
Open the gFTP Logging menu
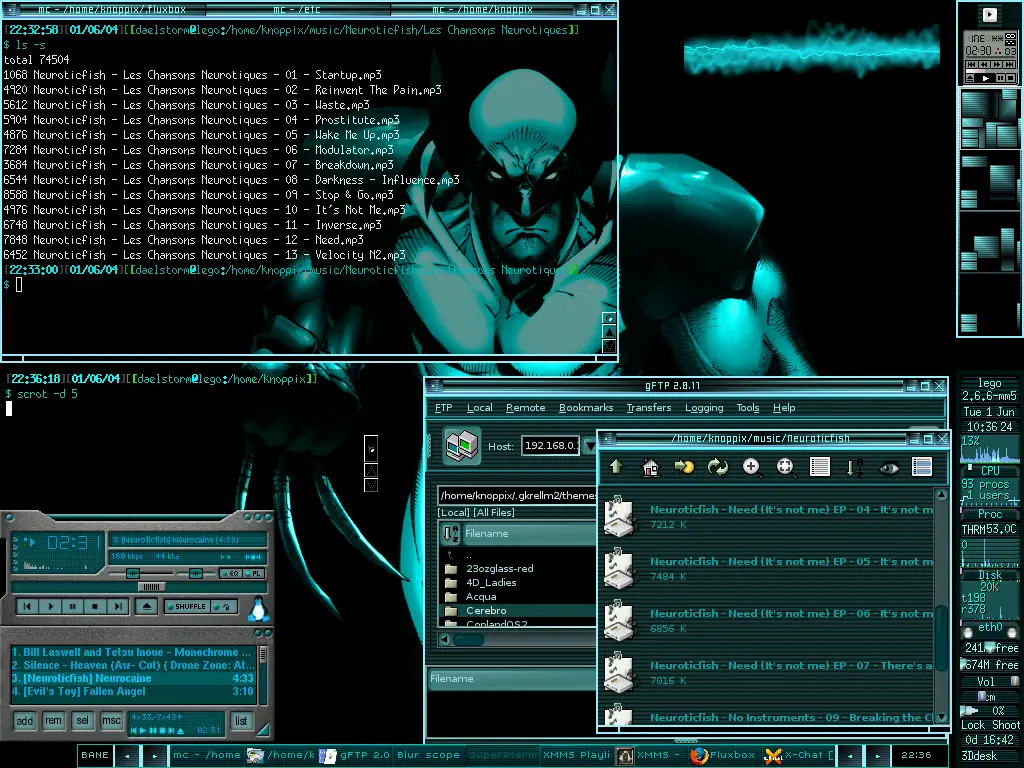point(704,408)
